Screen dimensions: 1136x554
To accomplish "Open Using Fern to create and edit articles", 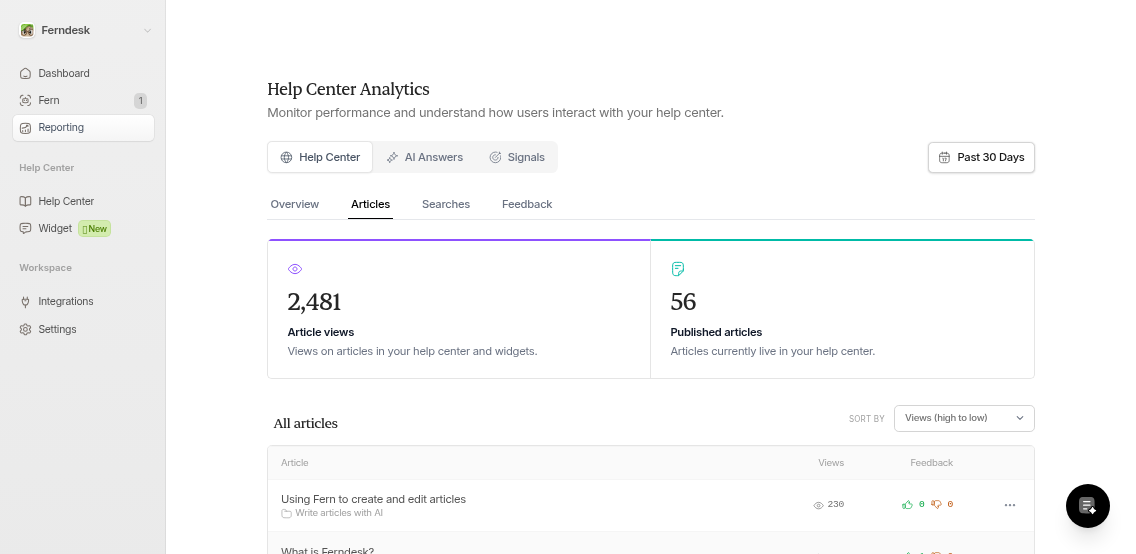I will pyautogui.click(x=373, y=499).
